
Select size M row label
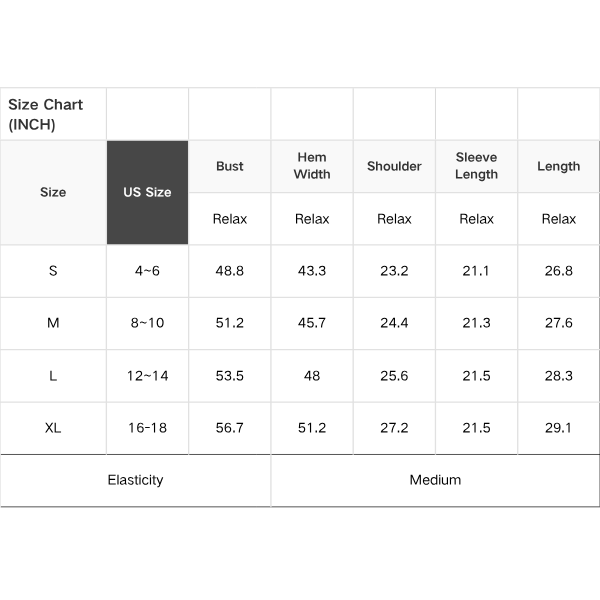tap(53, 323)
